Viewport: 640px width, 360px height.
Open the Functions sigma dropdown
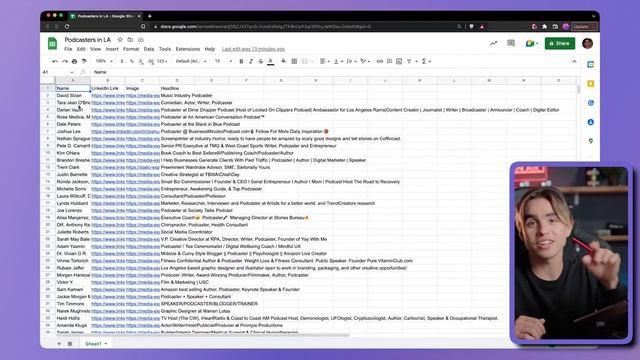tap(426, 61)
